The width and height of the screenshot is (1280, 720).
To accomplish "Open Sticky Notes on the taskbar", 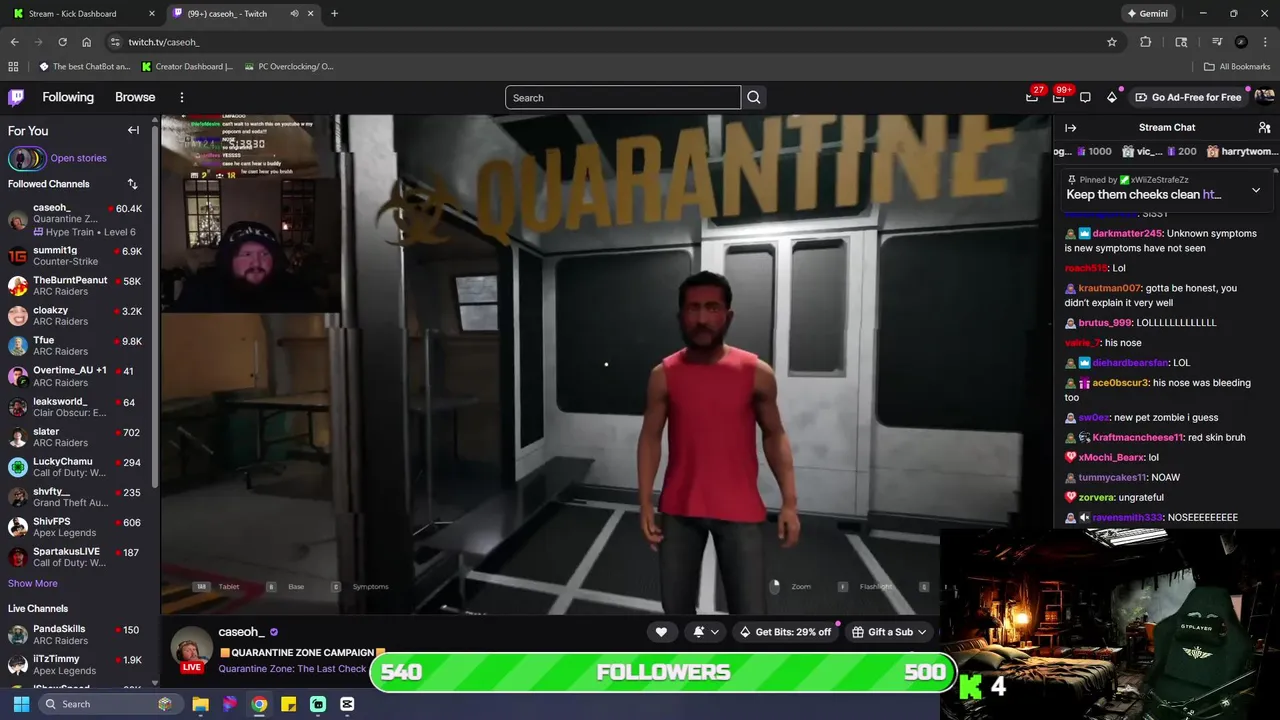I will (x=288, y=704).
